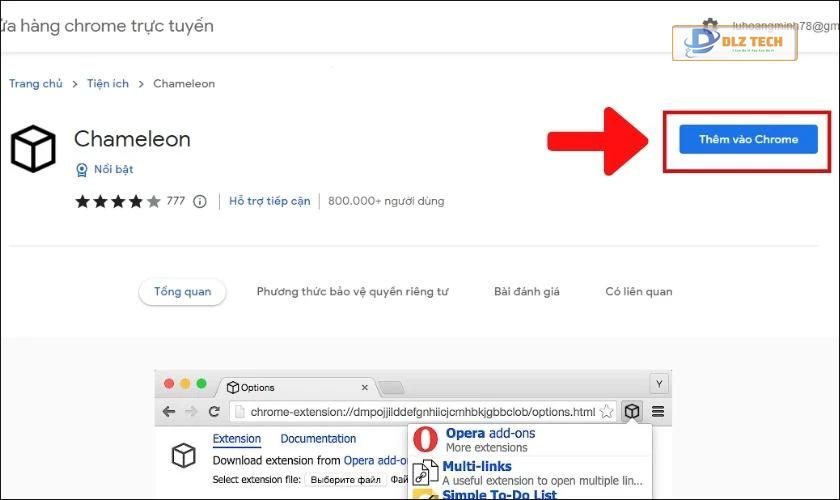The image size is (840, 500).
Task: Click the reload icon in preview browser
Action: tap(214, 412)
